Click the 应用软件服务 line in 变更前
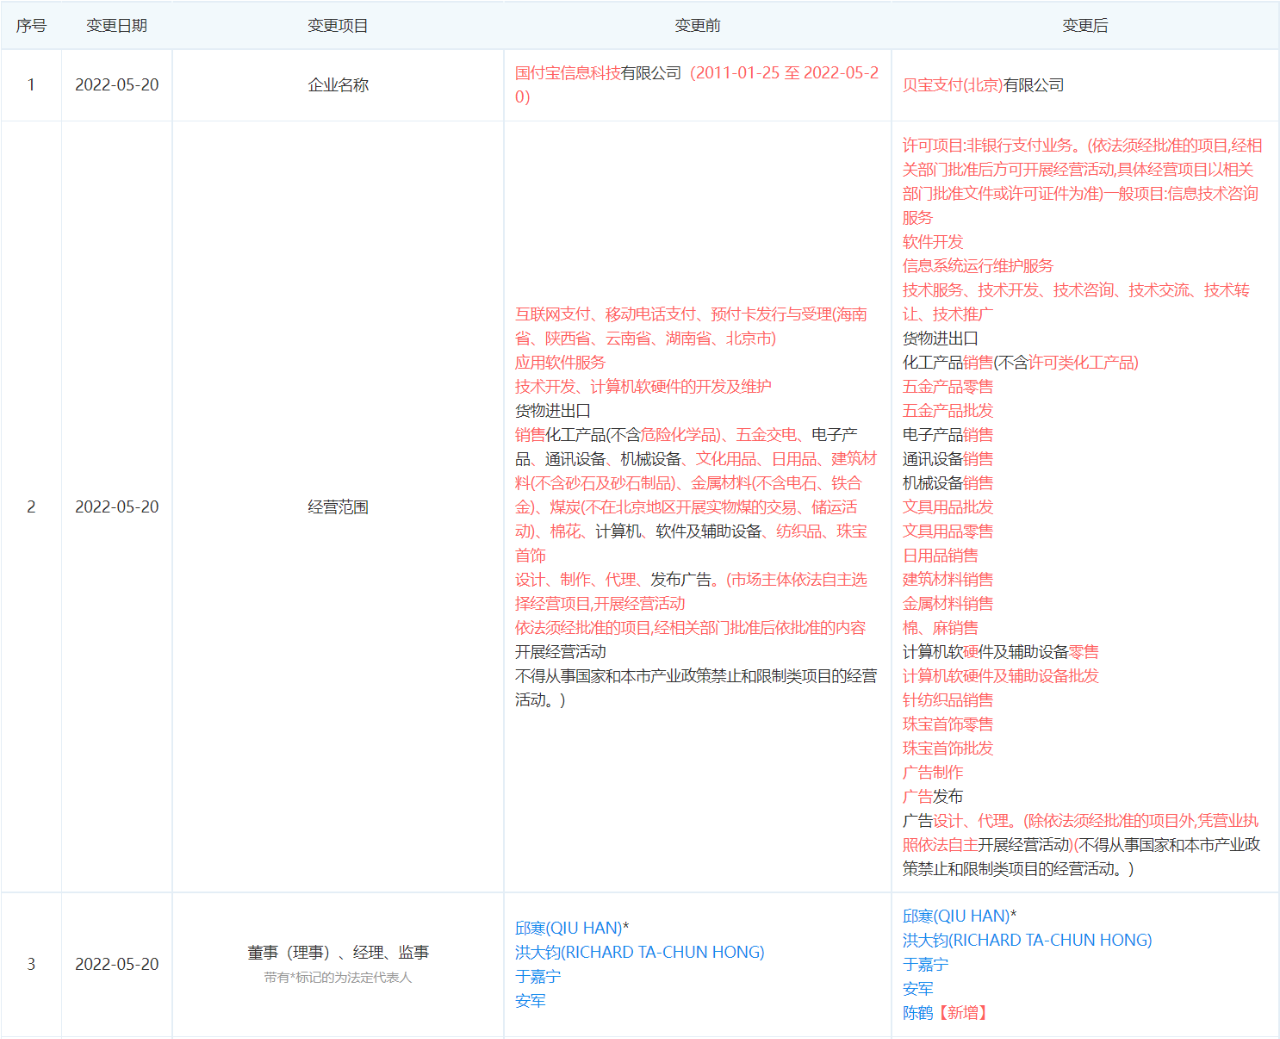 pos(560,362)
